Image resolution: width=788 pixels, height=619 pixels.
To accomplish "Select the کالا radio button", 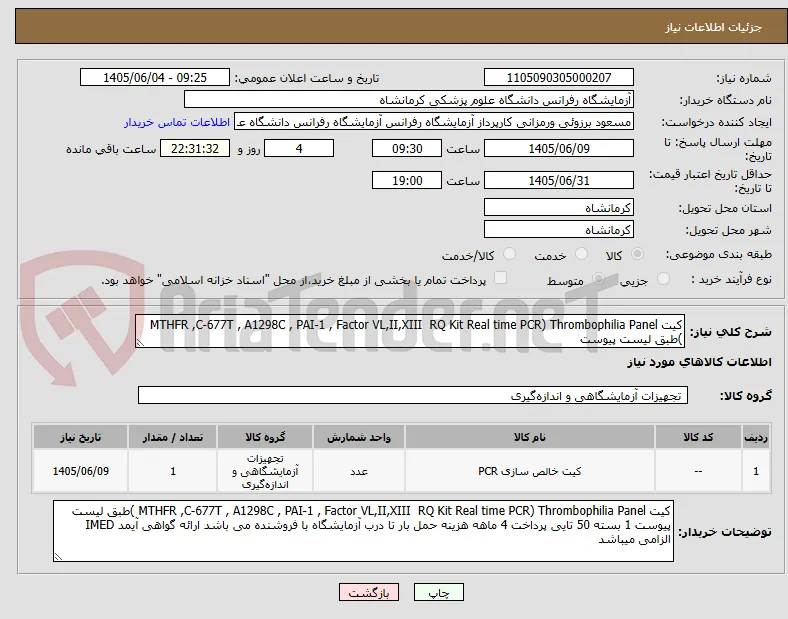I will coord(637,254).
